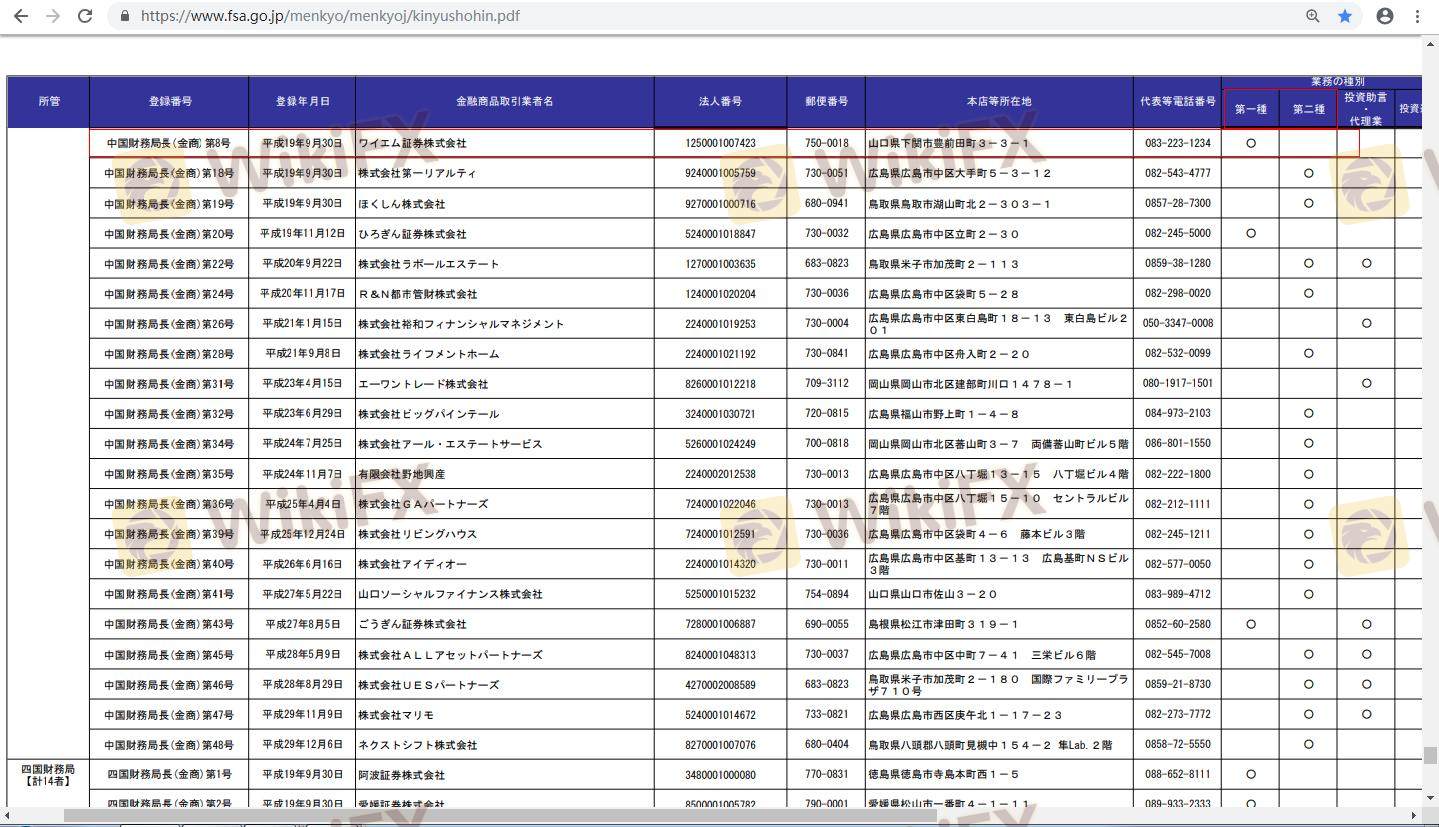Click the horizontal scrollbar right arrow
The height and width of the screenshot is (827, 1439).
1415,815
